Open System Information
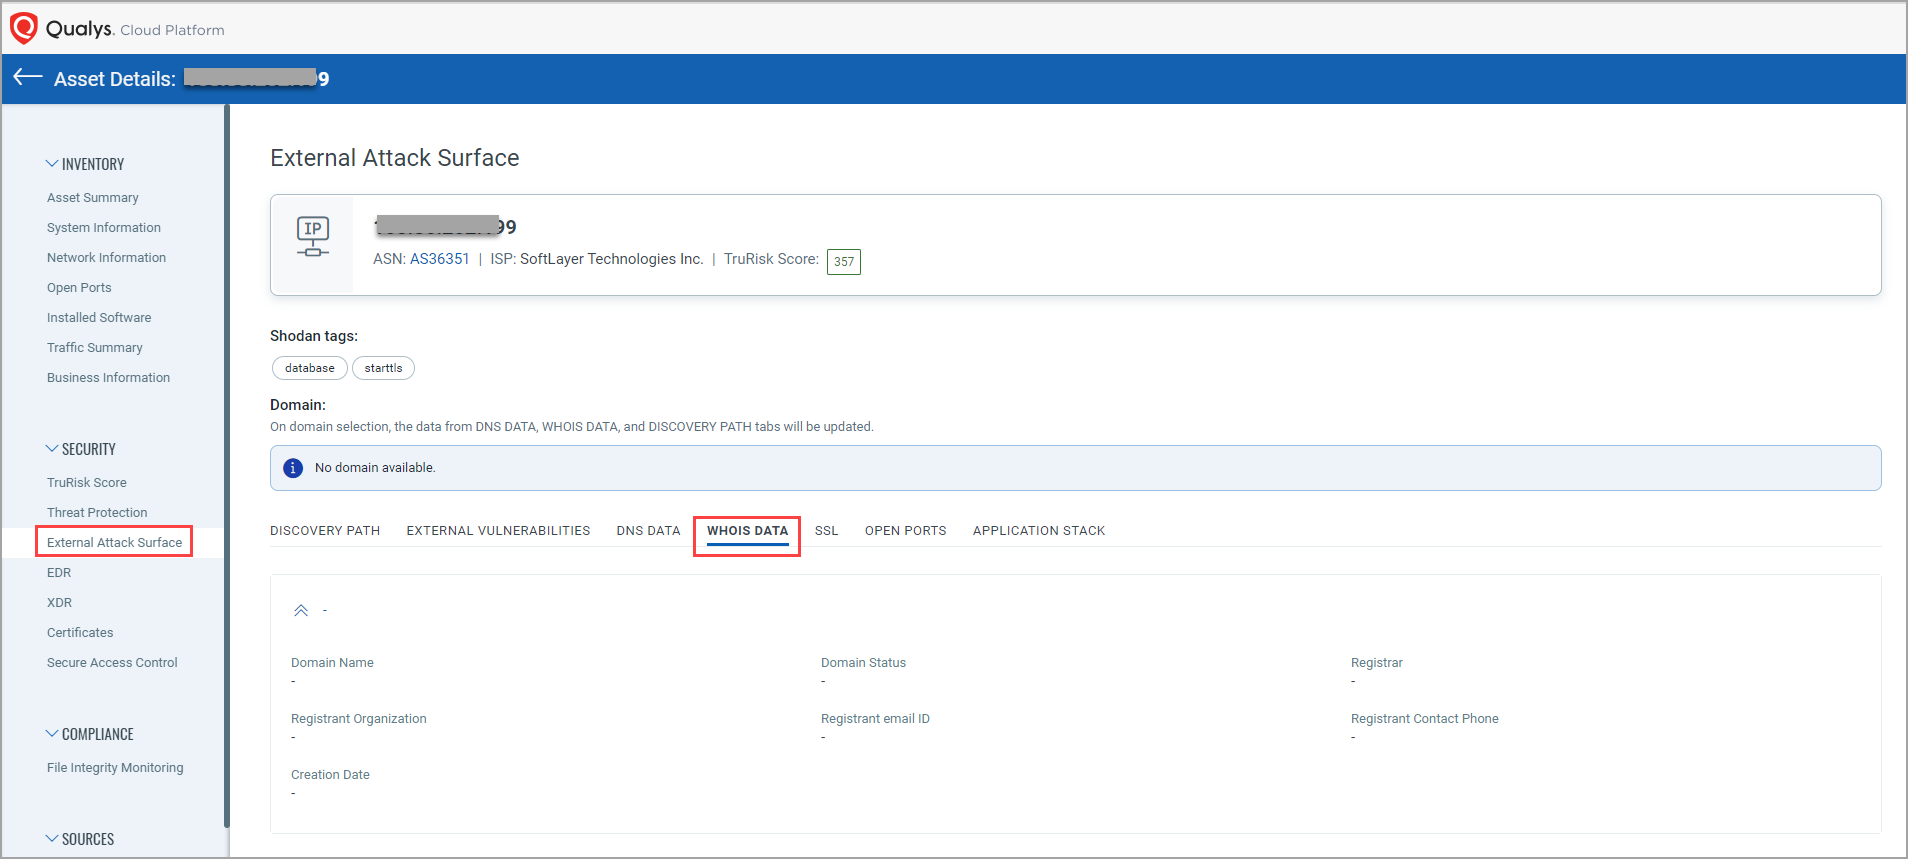The height and width of the screenshot is (859, 1908). (x=104, y=228)
